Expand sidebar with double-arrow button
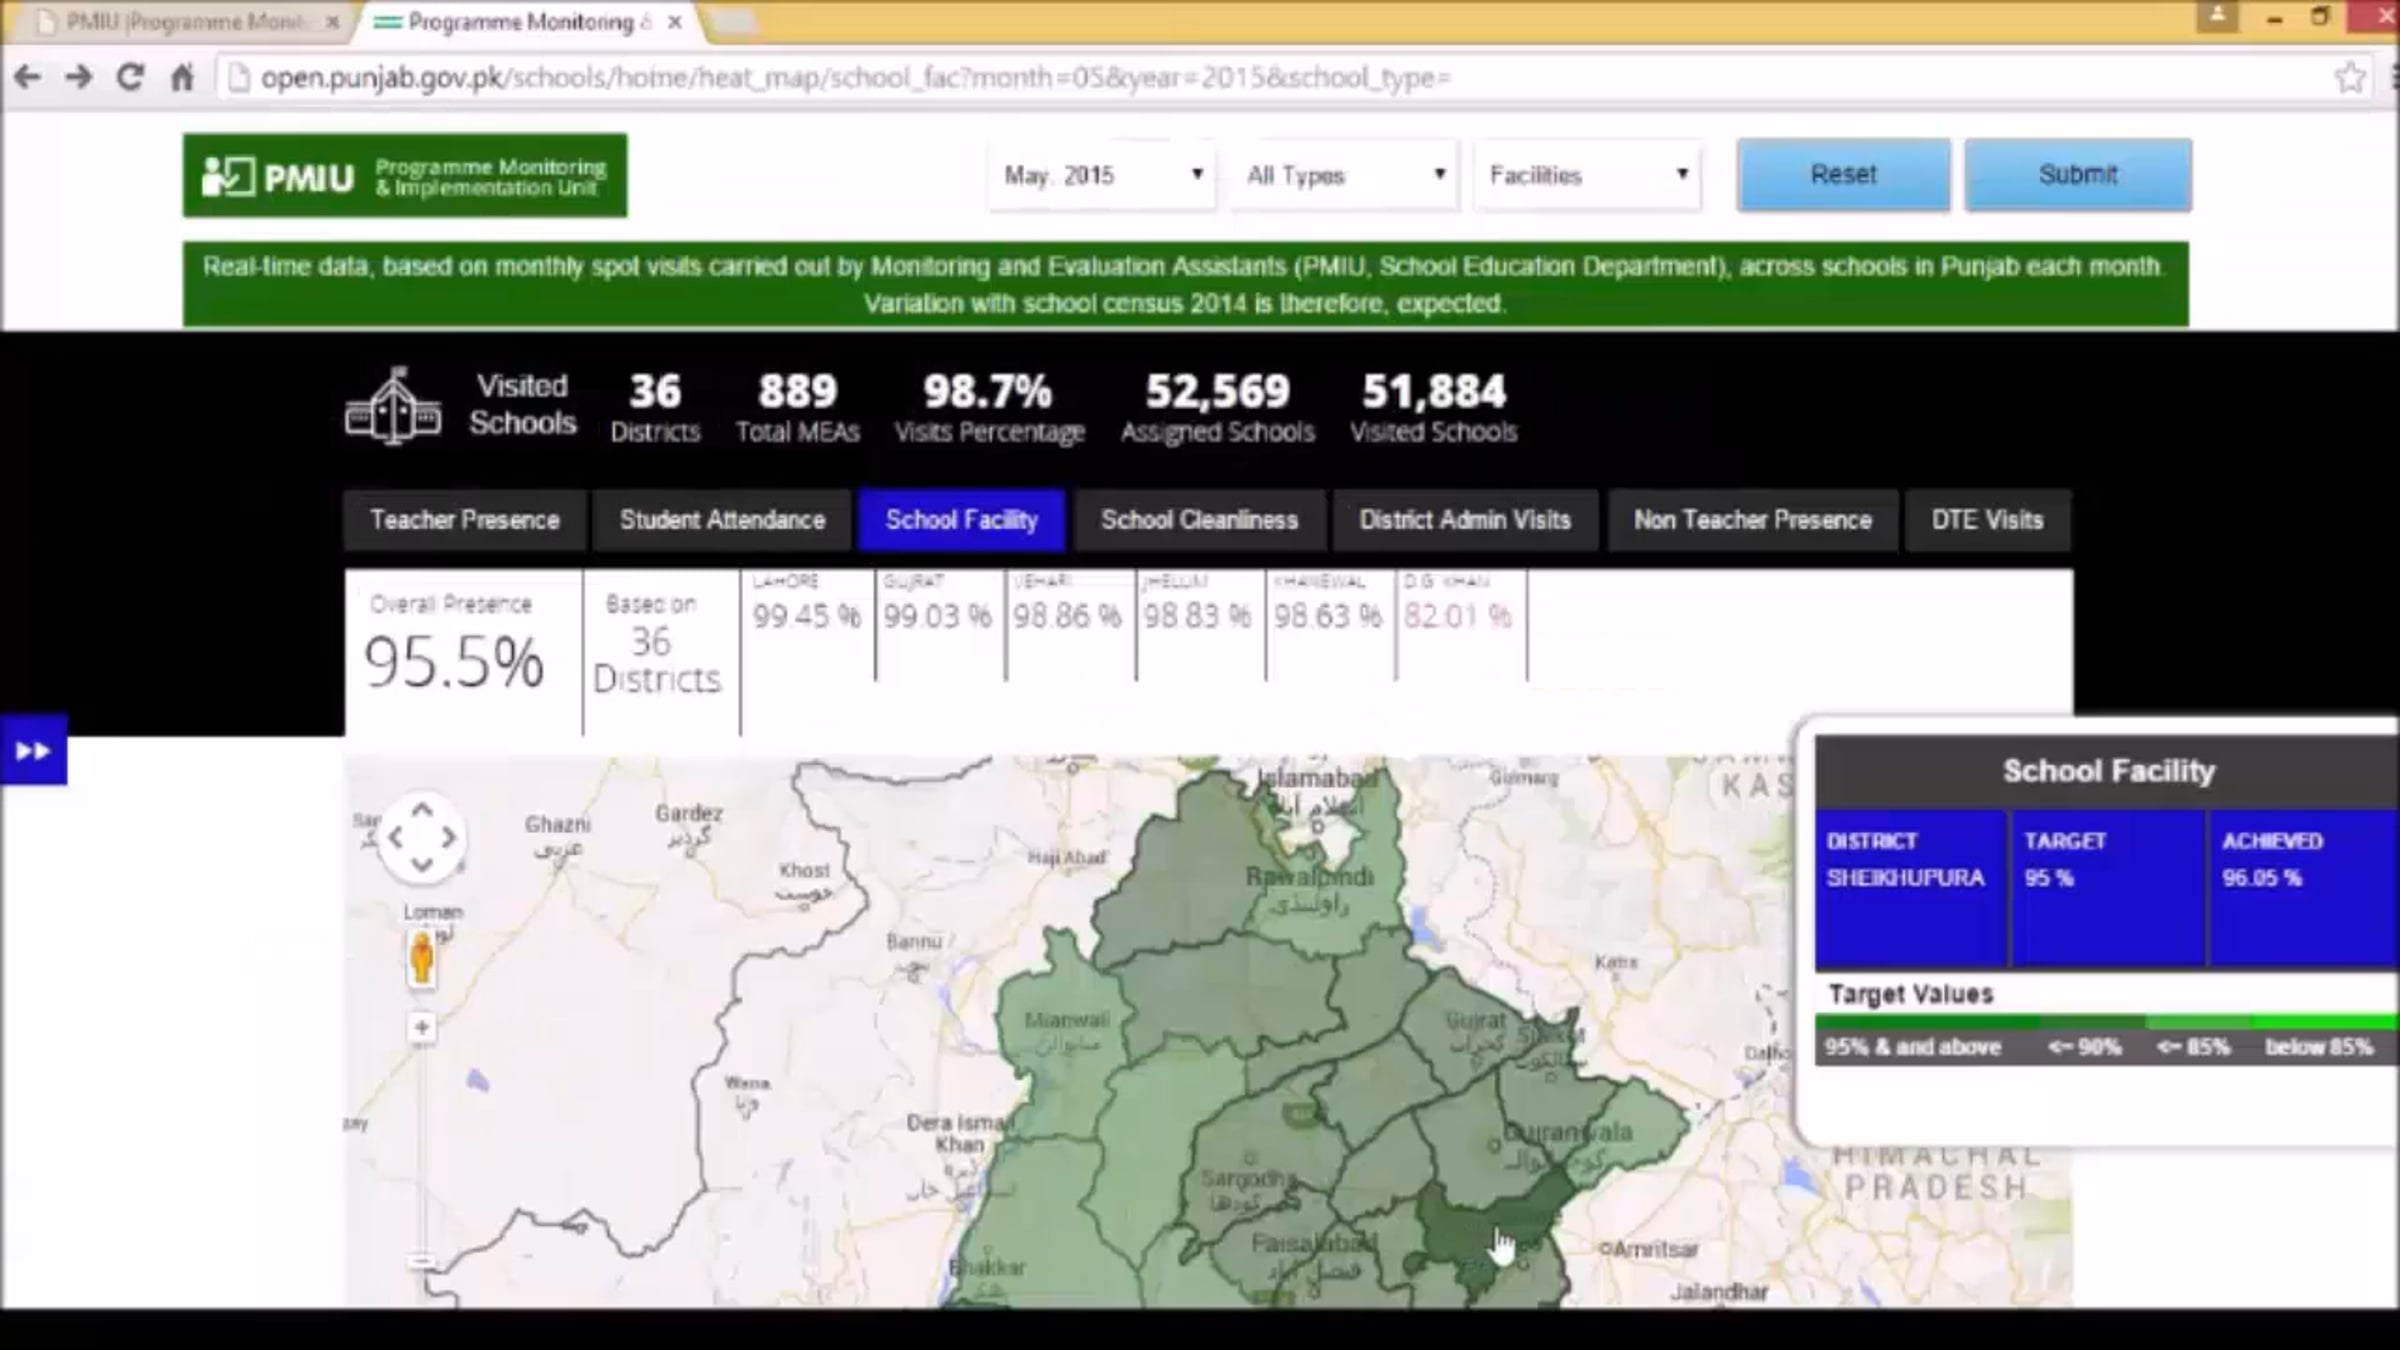Image resolution: width=2400 pixels, height=1350 pixels. (x=33, y=750)
